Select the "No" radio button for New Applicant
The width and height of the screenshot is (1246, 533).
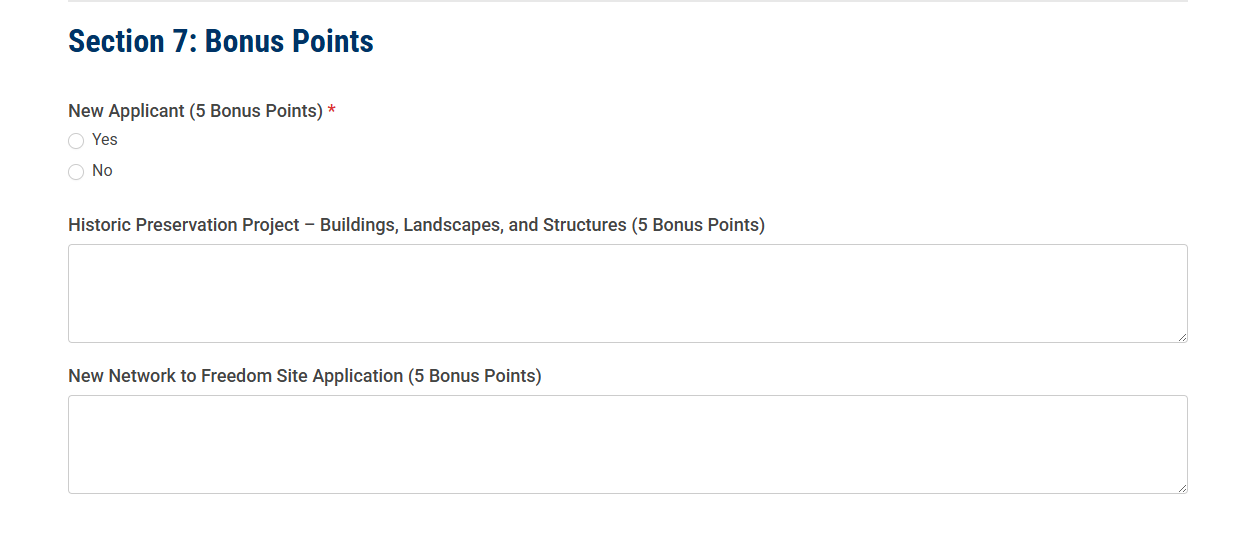pos(76,172)
